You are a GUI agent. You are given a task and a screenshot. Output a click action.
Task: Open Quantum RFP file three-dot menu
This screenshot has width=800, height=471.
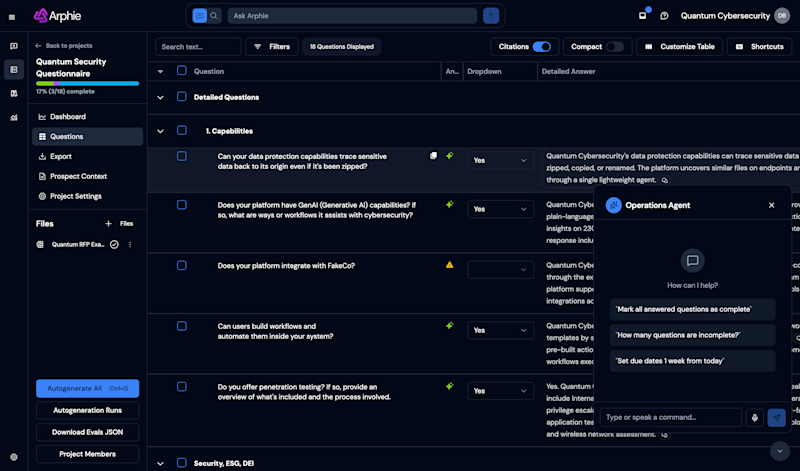click(130, 244)
